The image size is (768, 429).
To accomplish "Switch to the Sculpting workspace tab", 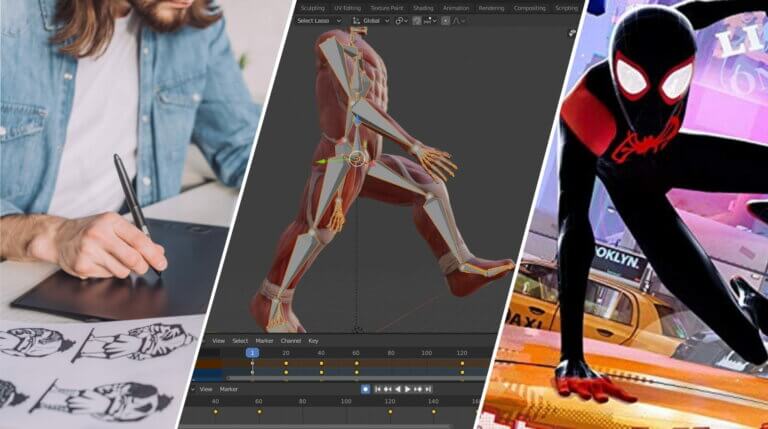I will [x=312, y=8].
